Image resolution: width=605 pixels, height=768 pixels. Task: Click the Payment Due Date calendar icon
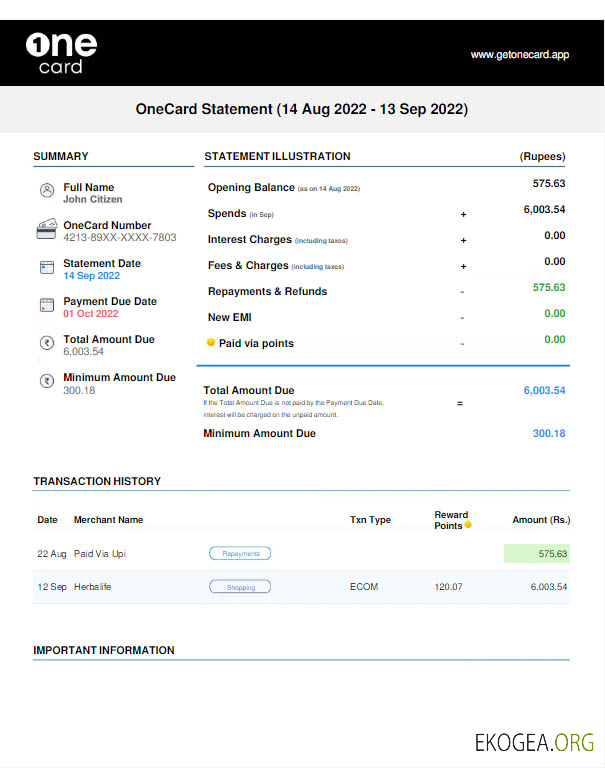pos(46,305)
